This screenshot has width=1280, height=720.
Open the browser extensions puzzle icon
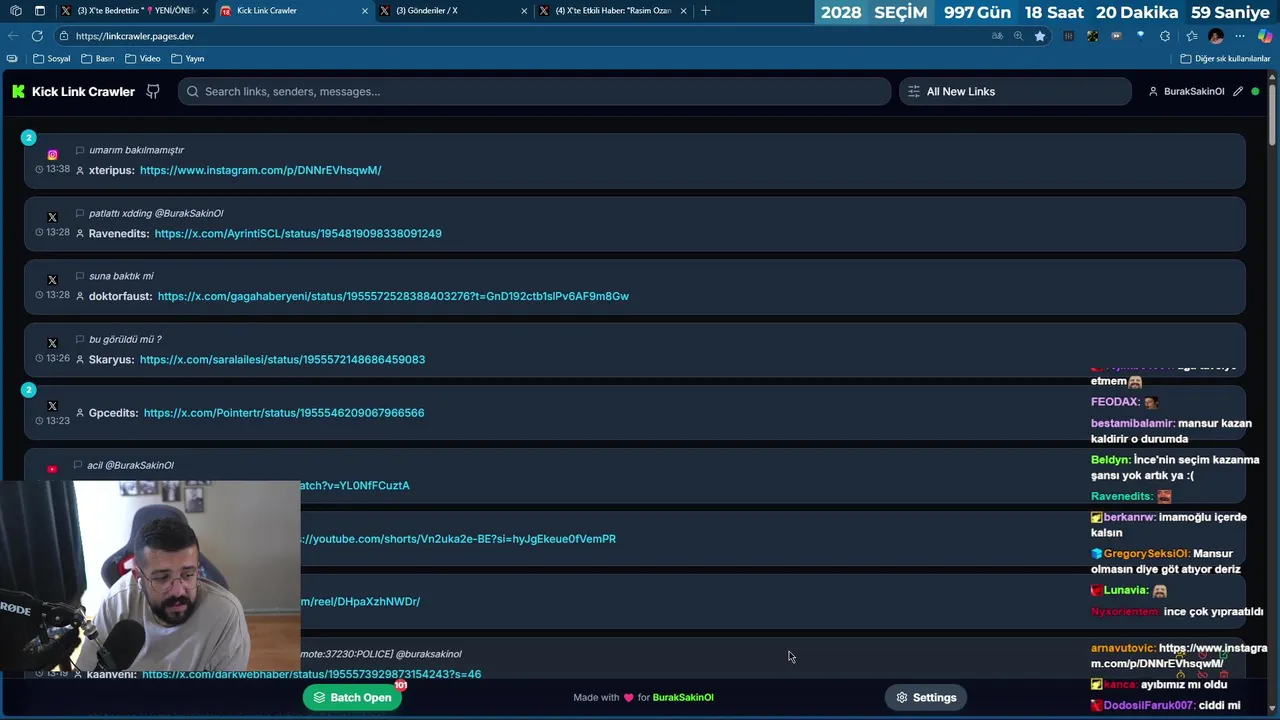(x=1165, y=36)
